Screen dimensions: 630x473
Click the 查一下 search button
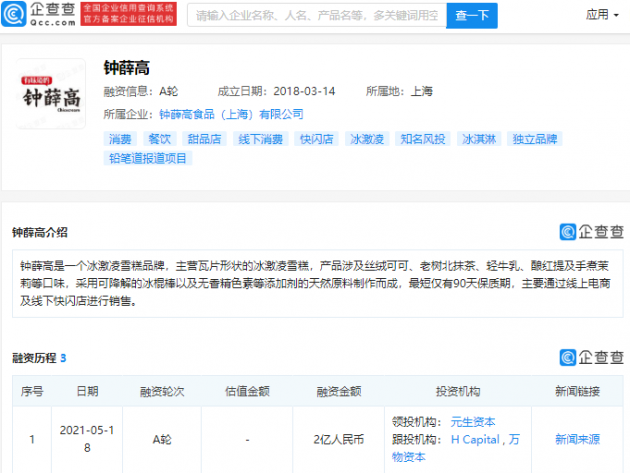pos(472,15)
